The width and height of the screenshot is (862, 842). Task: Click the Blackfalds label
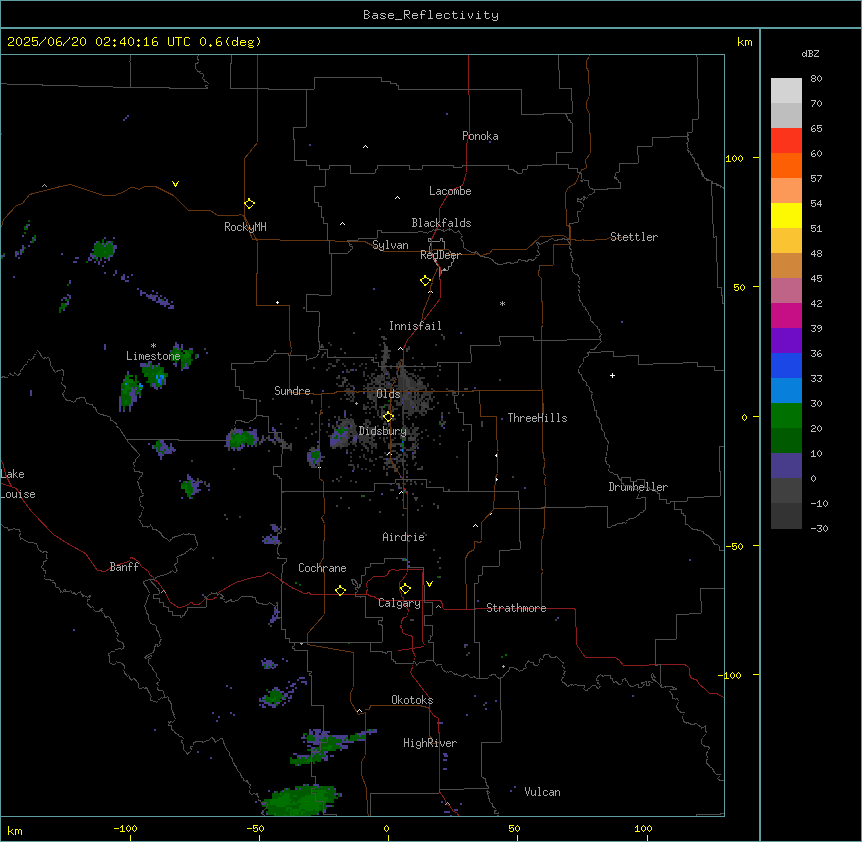coord(441,223)
